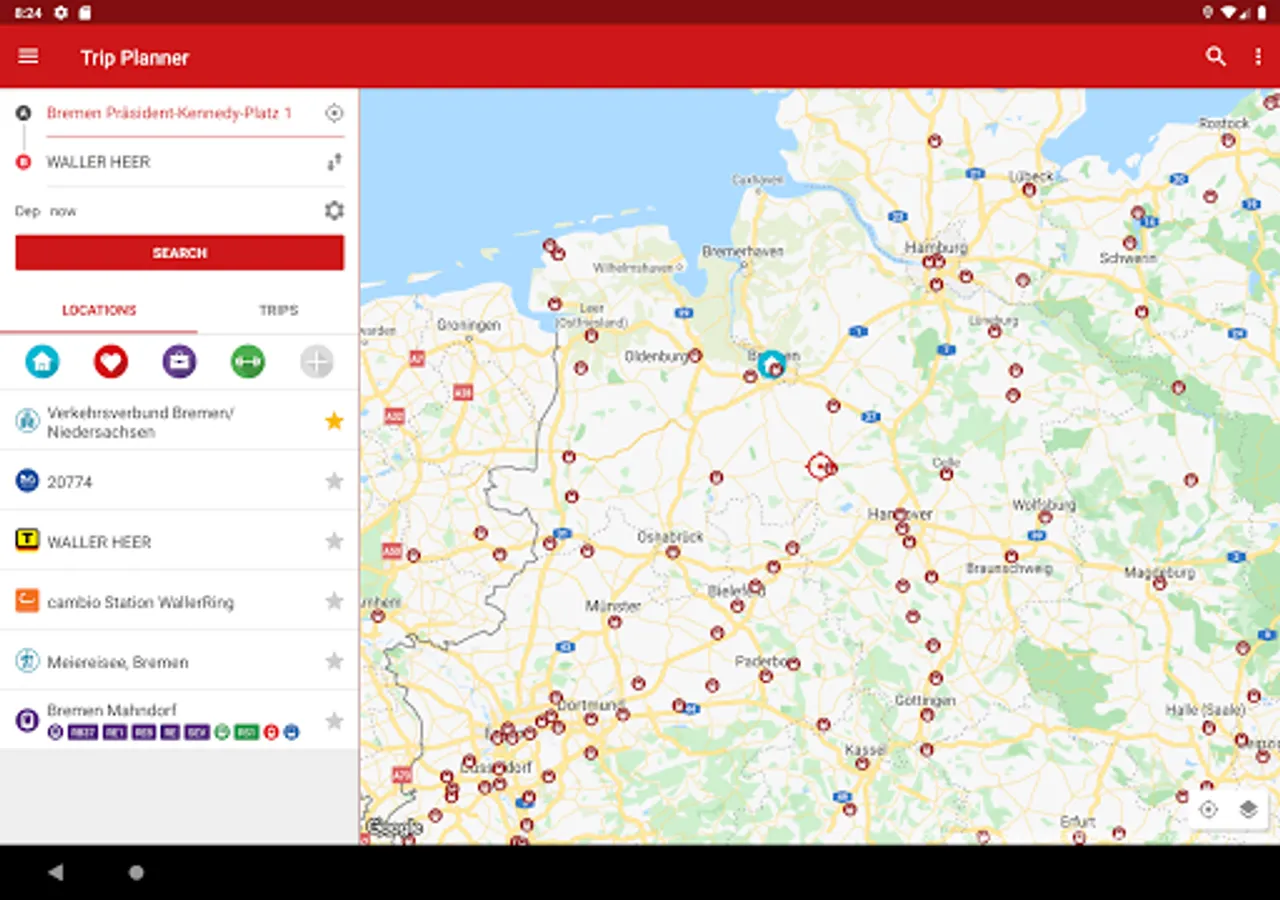Open trip options gear beside departure time
This screenshot has width=1280, height=900.
334,211
